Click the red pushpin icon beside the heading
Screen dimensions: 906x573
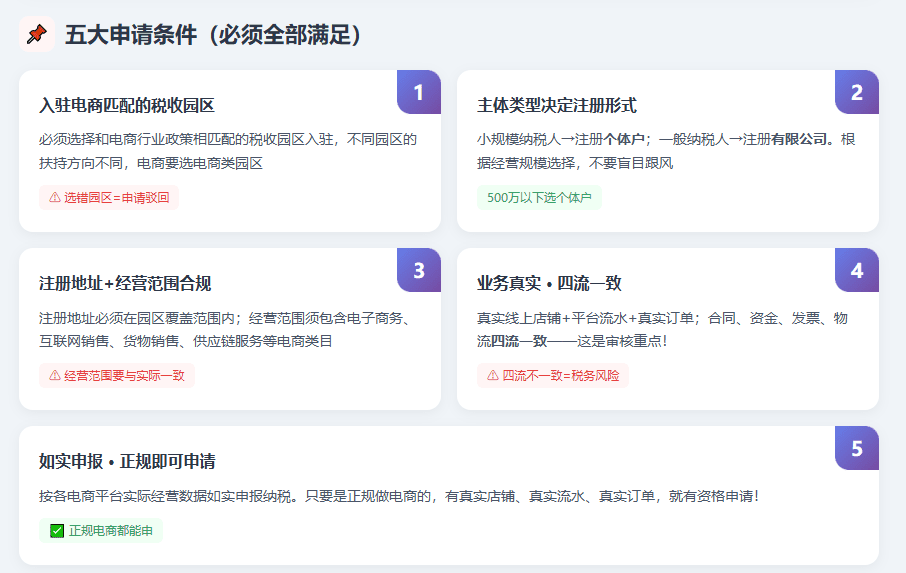(x=37, y=34)
